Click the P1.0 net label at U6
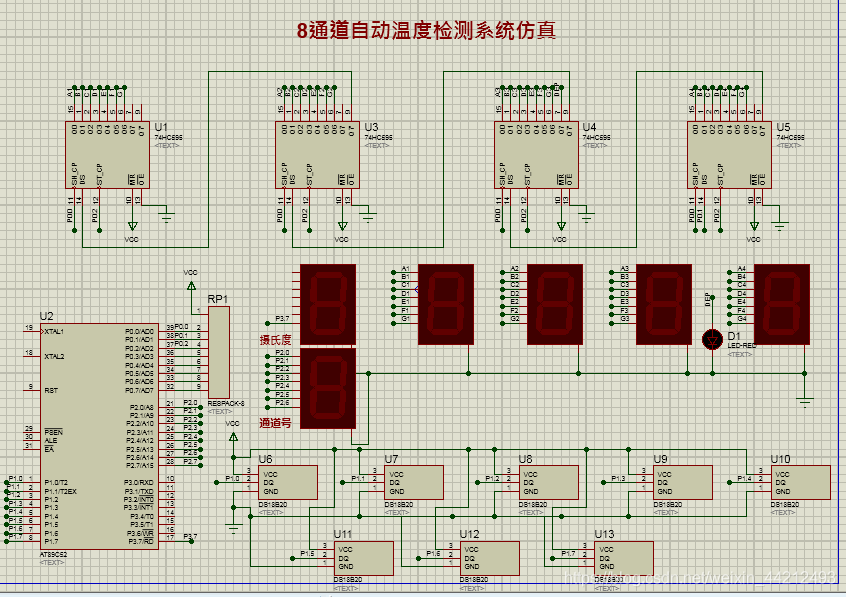This screenshot has width=846, height=597. (233, 478)
